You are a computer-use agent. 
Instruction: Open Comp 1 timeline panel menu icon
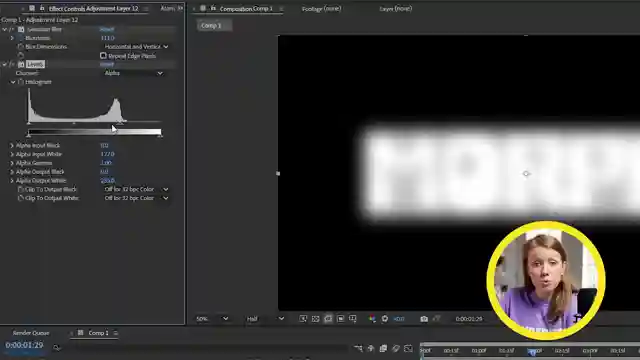pos(116,333)
